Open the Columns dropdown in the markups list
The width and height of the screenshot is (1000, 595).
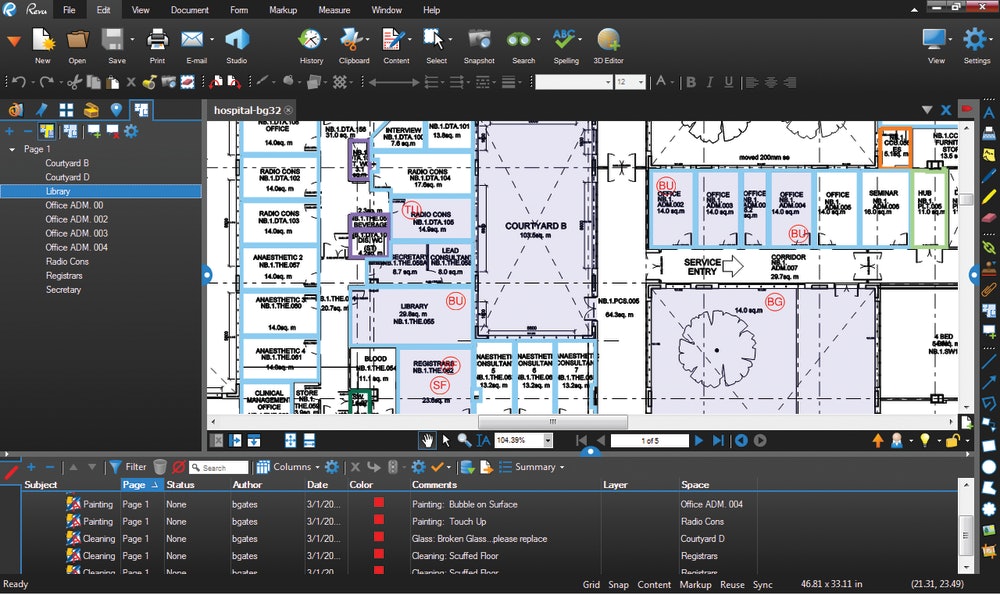[x=292, y=467]
